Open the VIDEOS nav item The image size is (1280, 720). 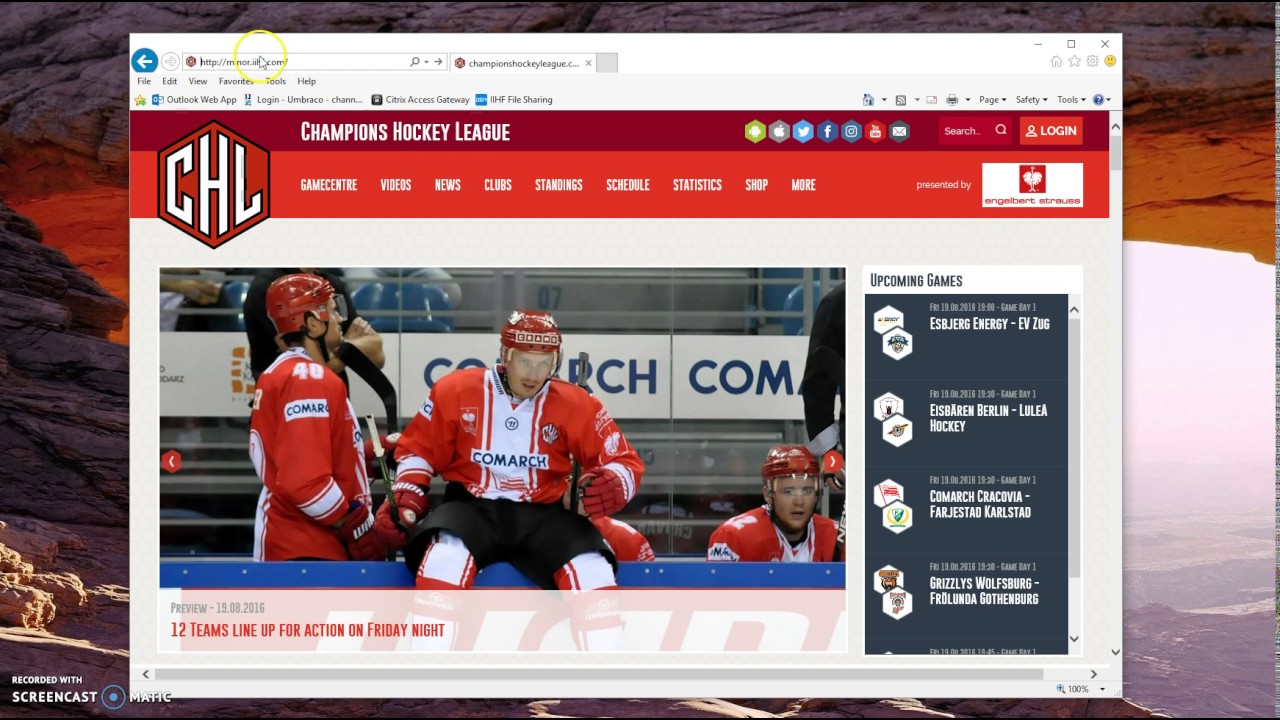396,185
